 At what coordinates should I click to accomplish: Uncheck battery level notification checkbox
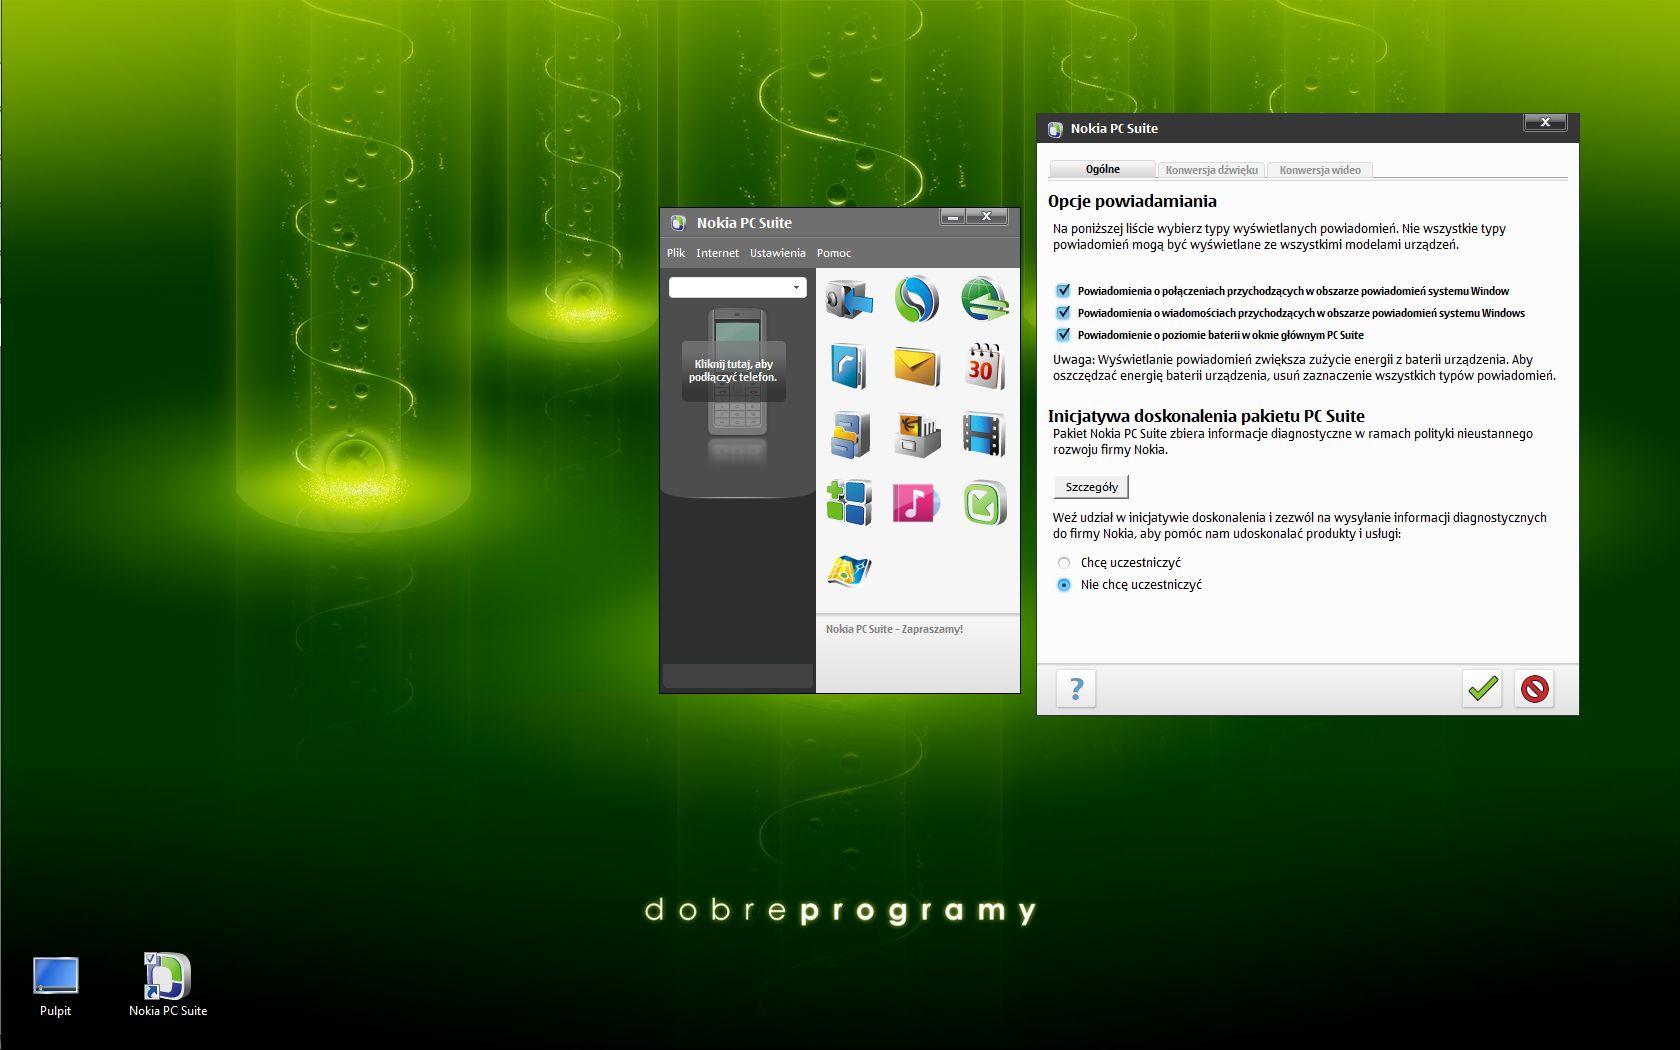(1063, 335)
